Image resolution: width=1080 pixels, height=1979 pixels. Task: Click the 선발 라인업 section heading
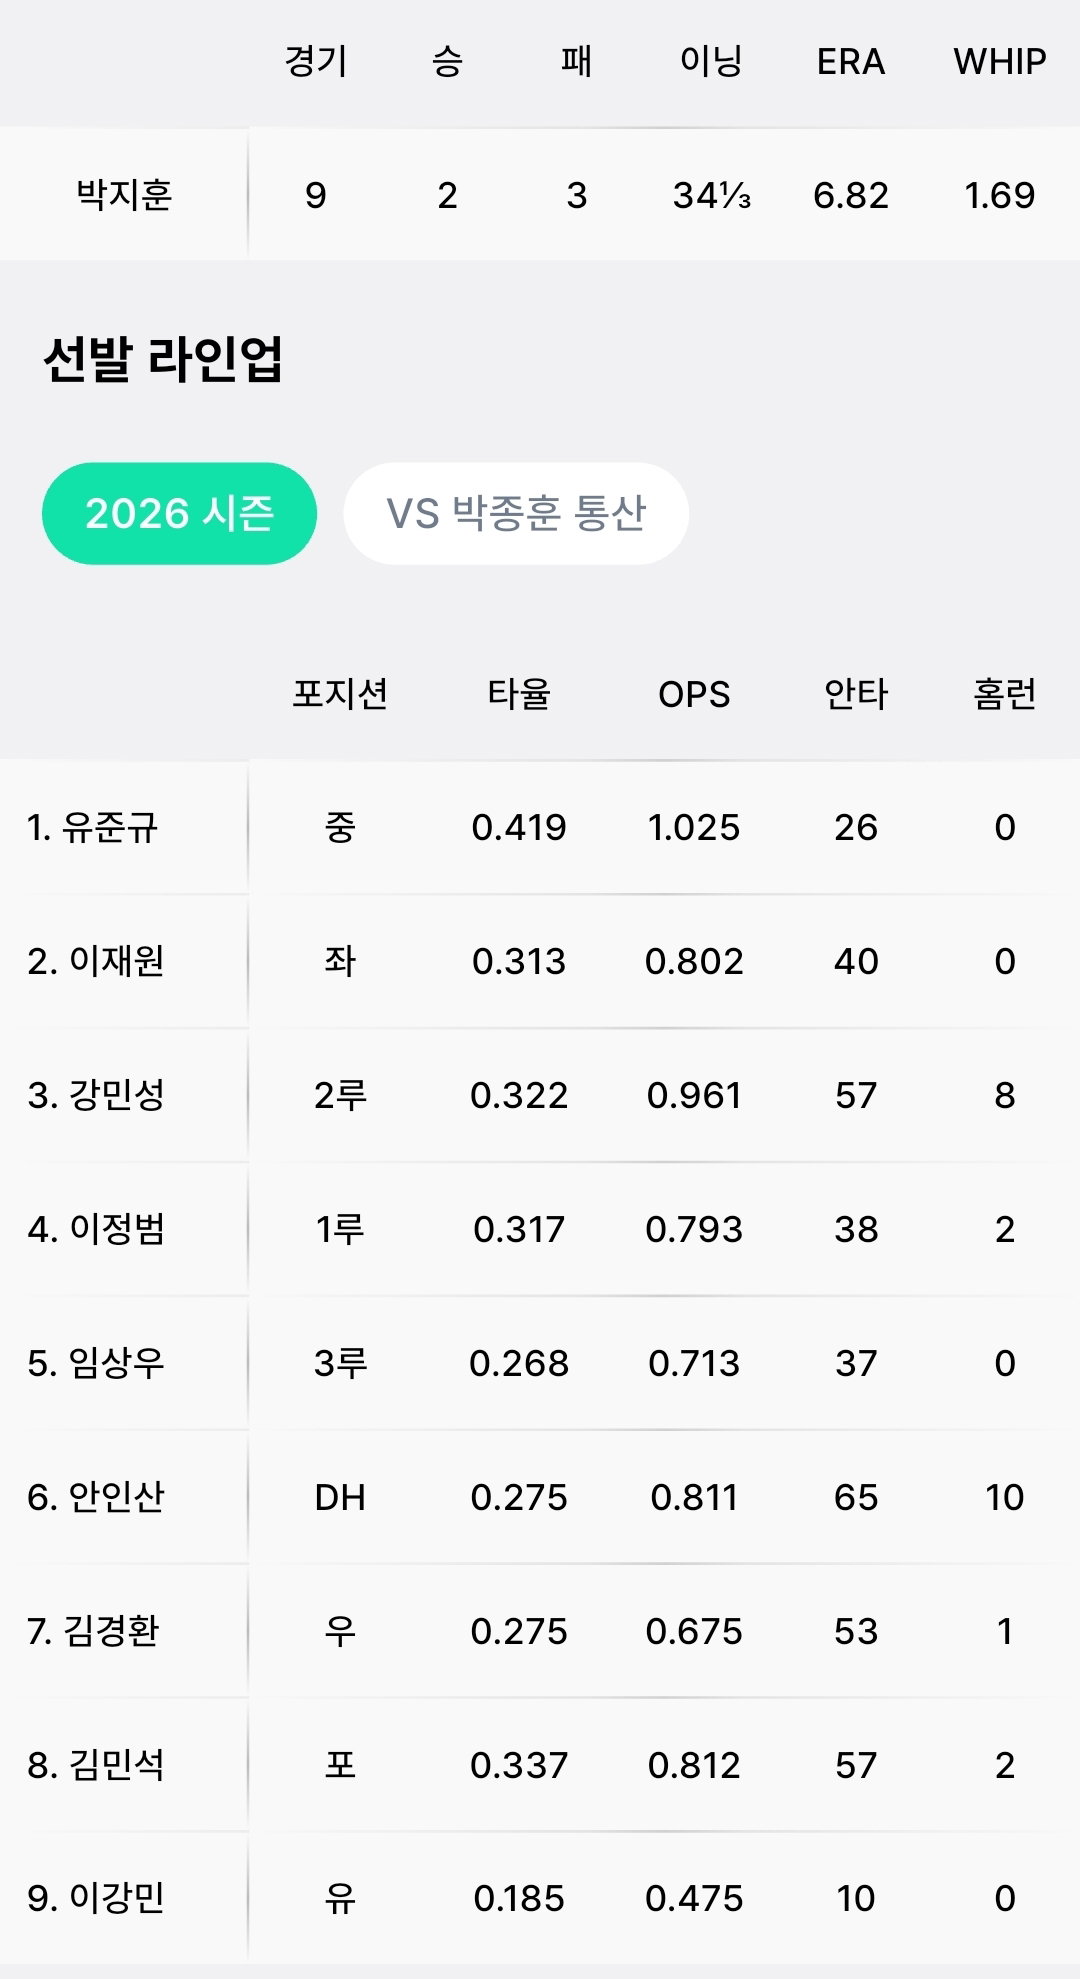[163, 360]
